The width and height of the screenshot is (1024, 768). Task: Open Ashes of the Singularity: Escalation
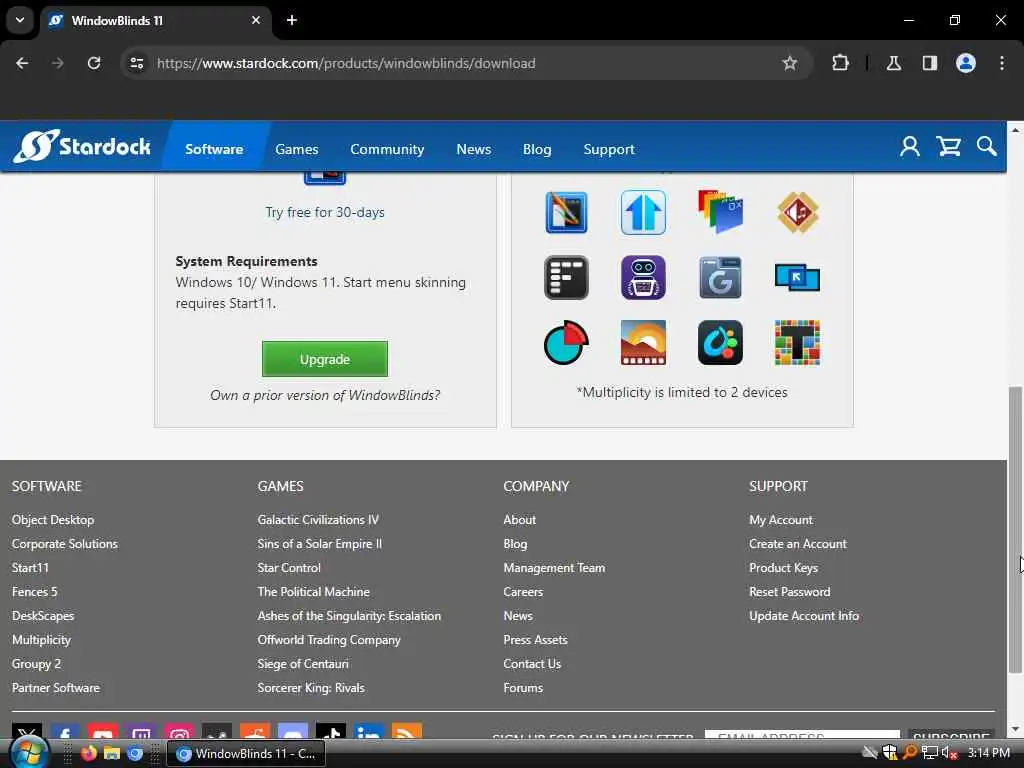point(349,616)
